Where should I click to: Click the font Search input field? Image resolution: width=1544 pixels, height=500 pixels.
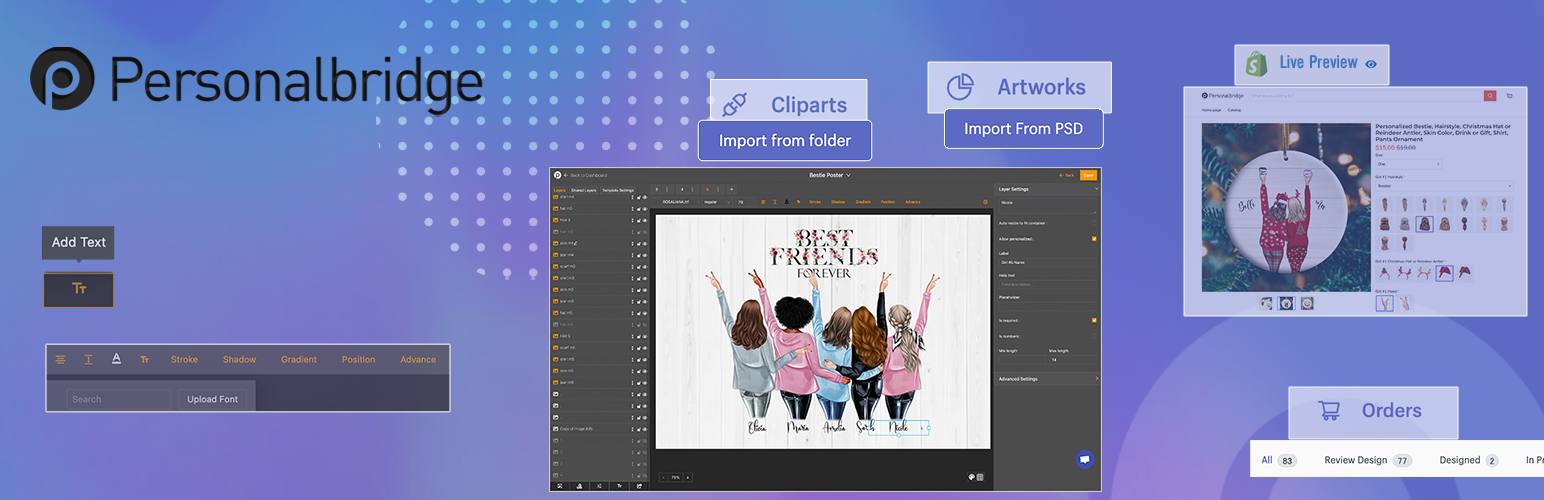(117, 399)
